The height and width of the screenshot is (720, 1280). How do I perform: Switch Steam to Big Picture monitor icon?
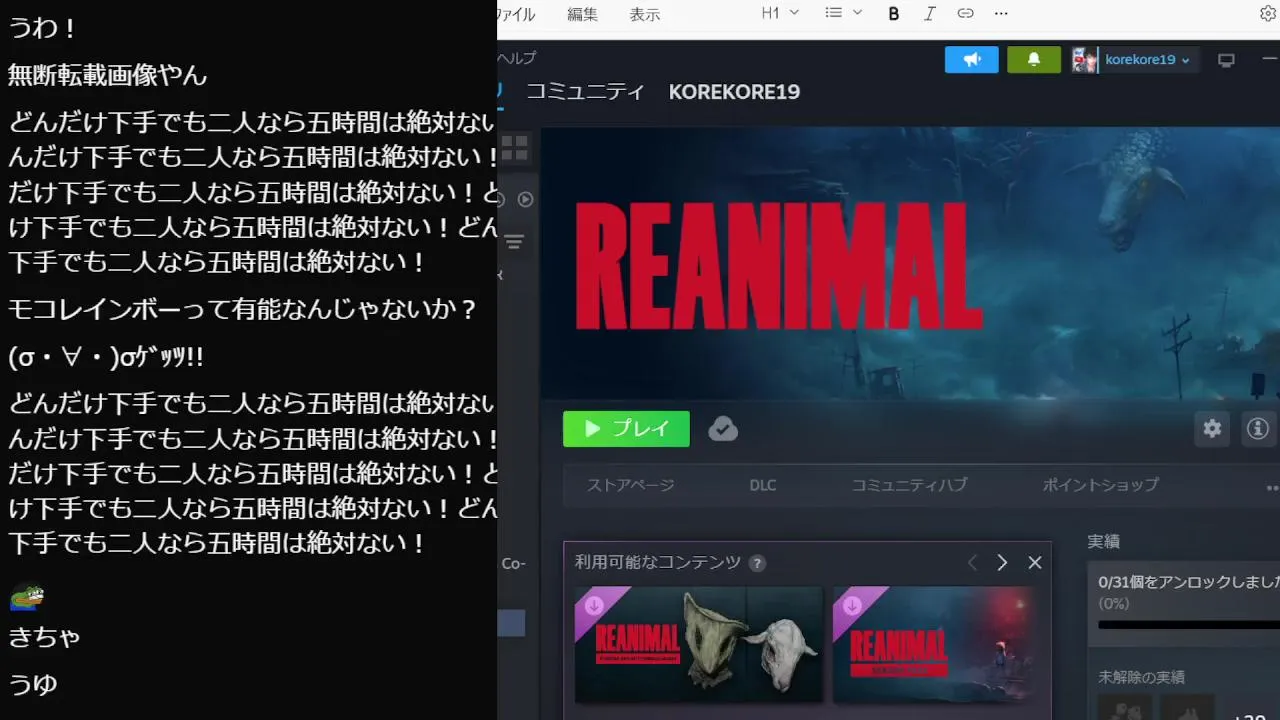pos(1226,60)
